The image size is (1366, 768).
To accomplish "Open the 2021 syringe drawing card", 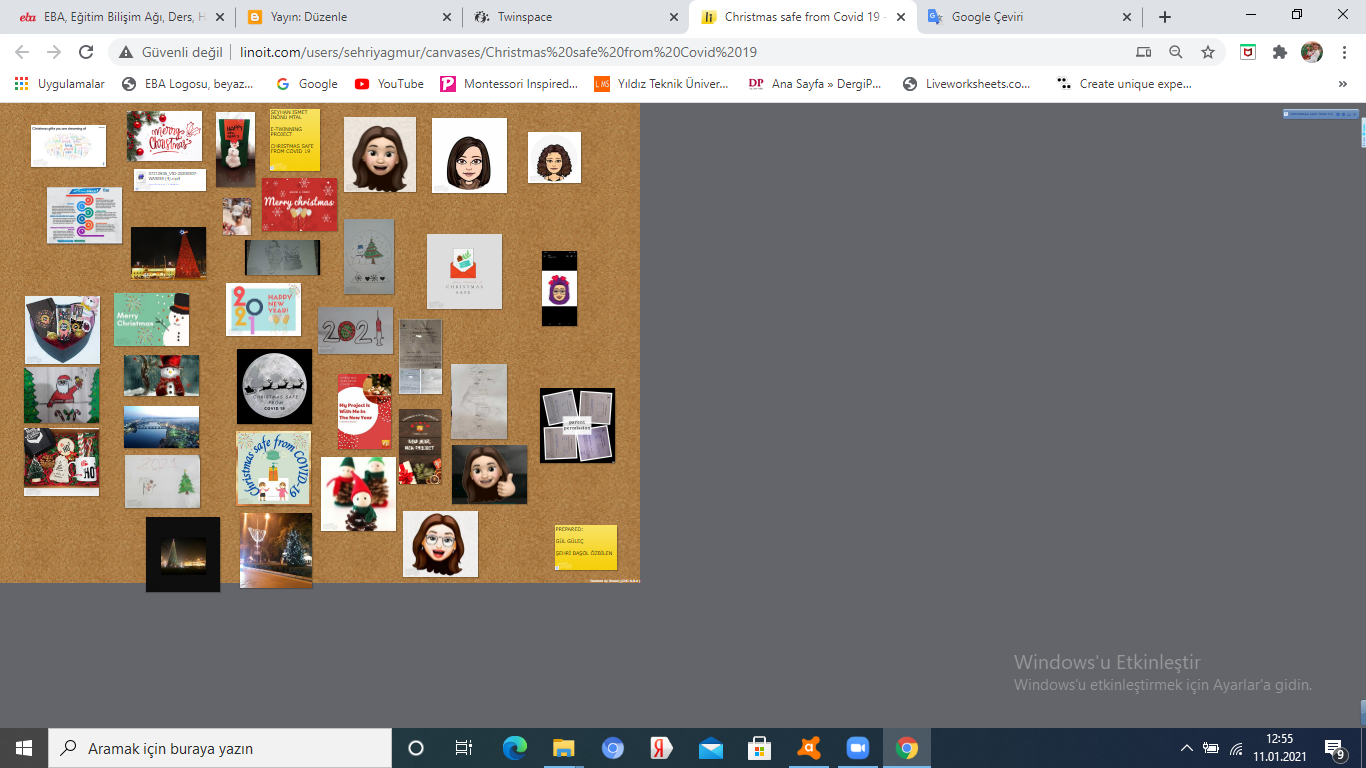I will [355, 330].
